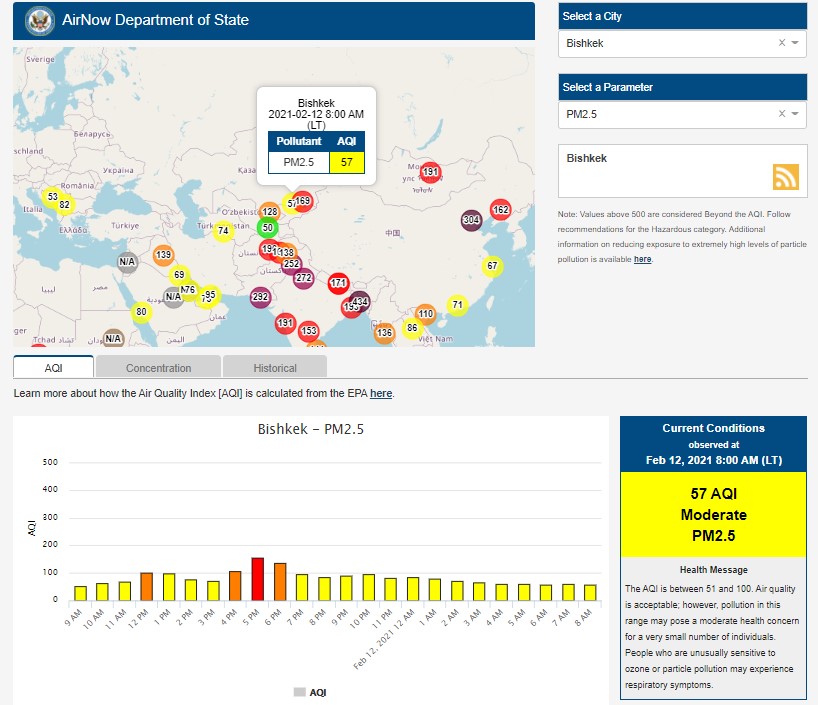Click the red 171 AQI map marker
Viewport: 818px width, 705px height.
coord(339,284)
